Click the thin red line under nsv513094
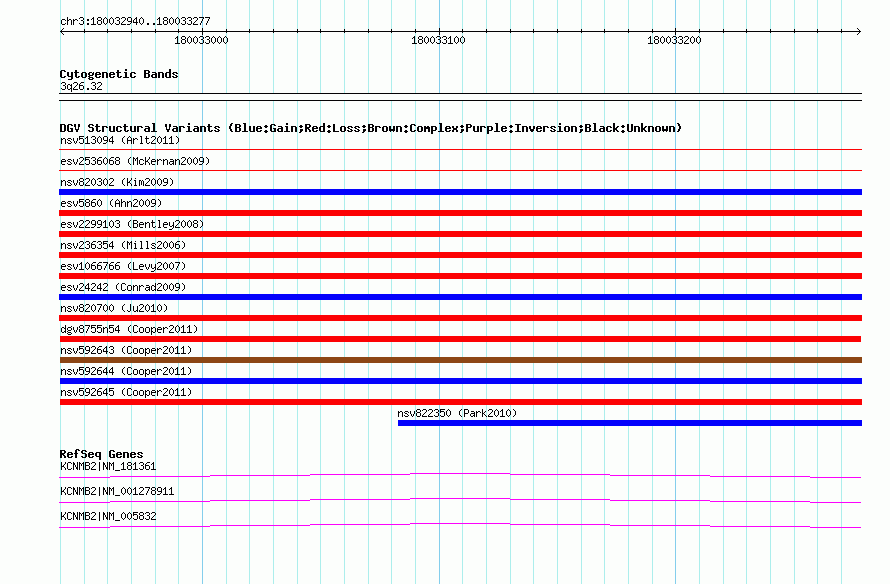The width and height of the screenshot is (890, 584). point(460,150)
